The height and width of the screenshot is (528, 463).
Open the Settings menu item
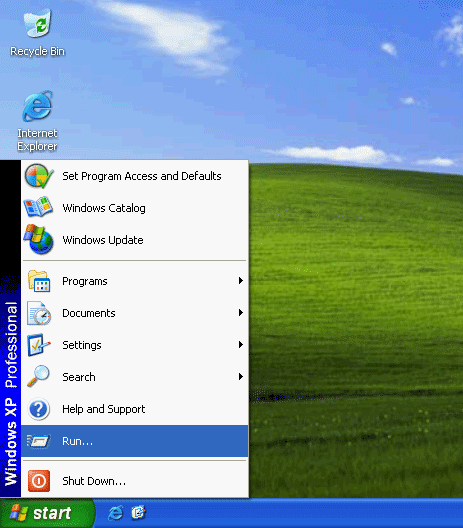coord(135,345)
